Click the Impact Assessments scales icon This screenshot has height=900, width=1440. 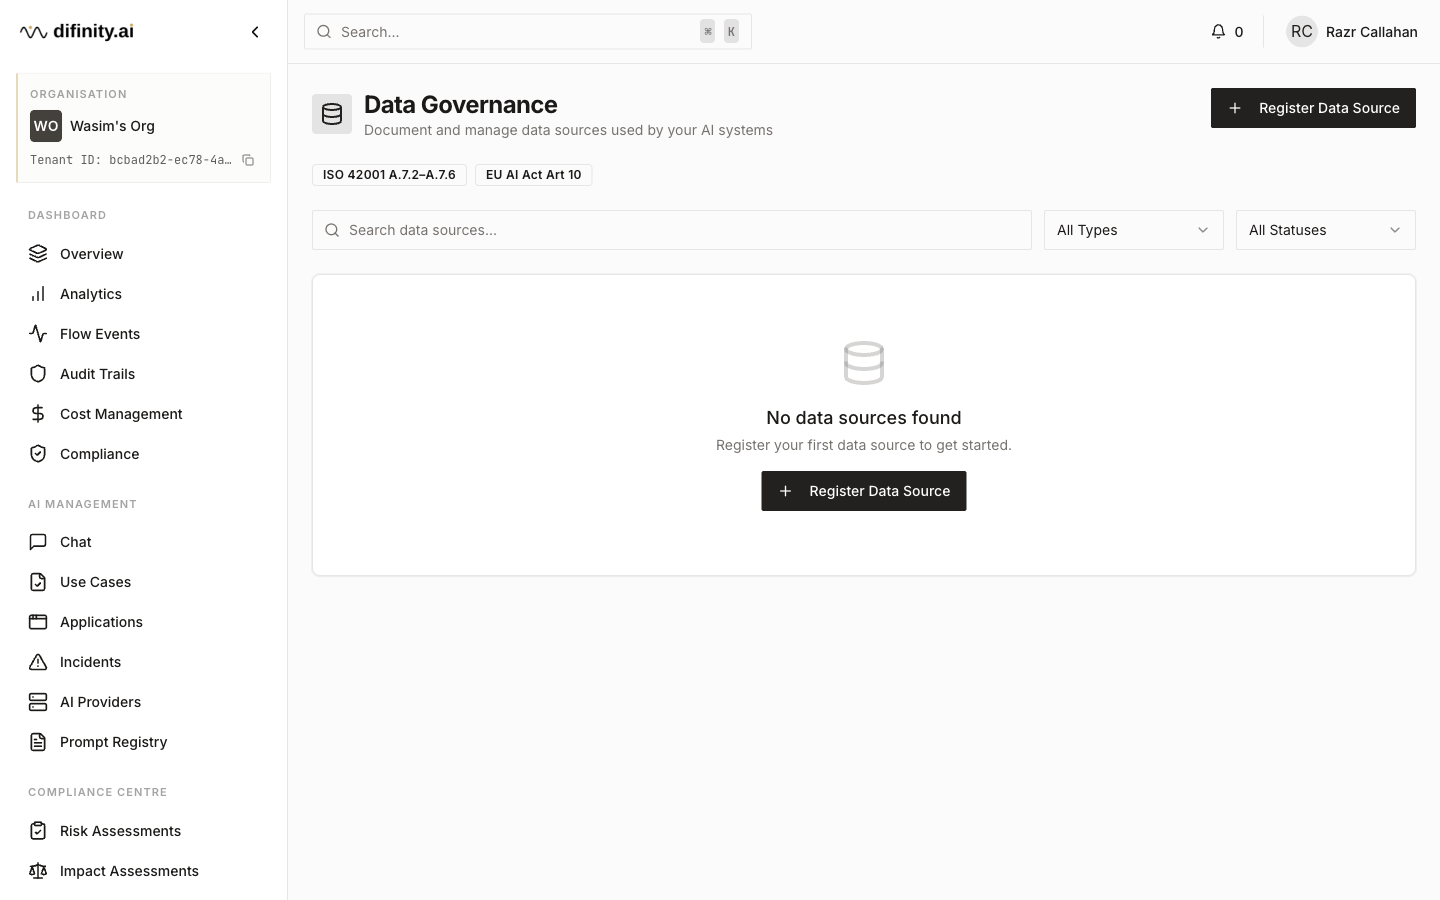pyautogui.click(x=38, y=871)
